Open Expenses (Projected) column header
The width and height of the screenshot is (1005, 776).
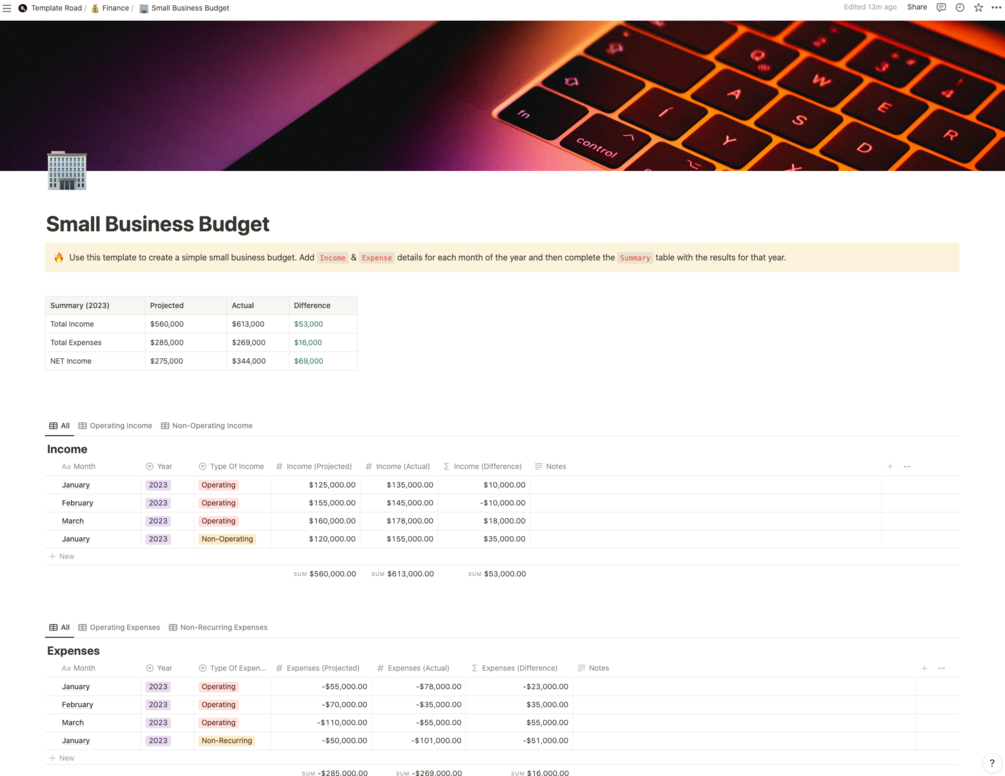tap(318, 668)
